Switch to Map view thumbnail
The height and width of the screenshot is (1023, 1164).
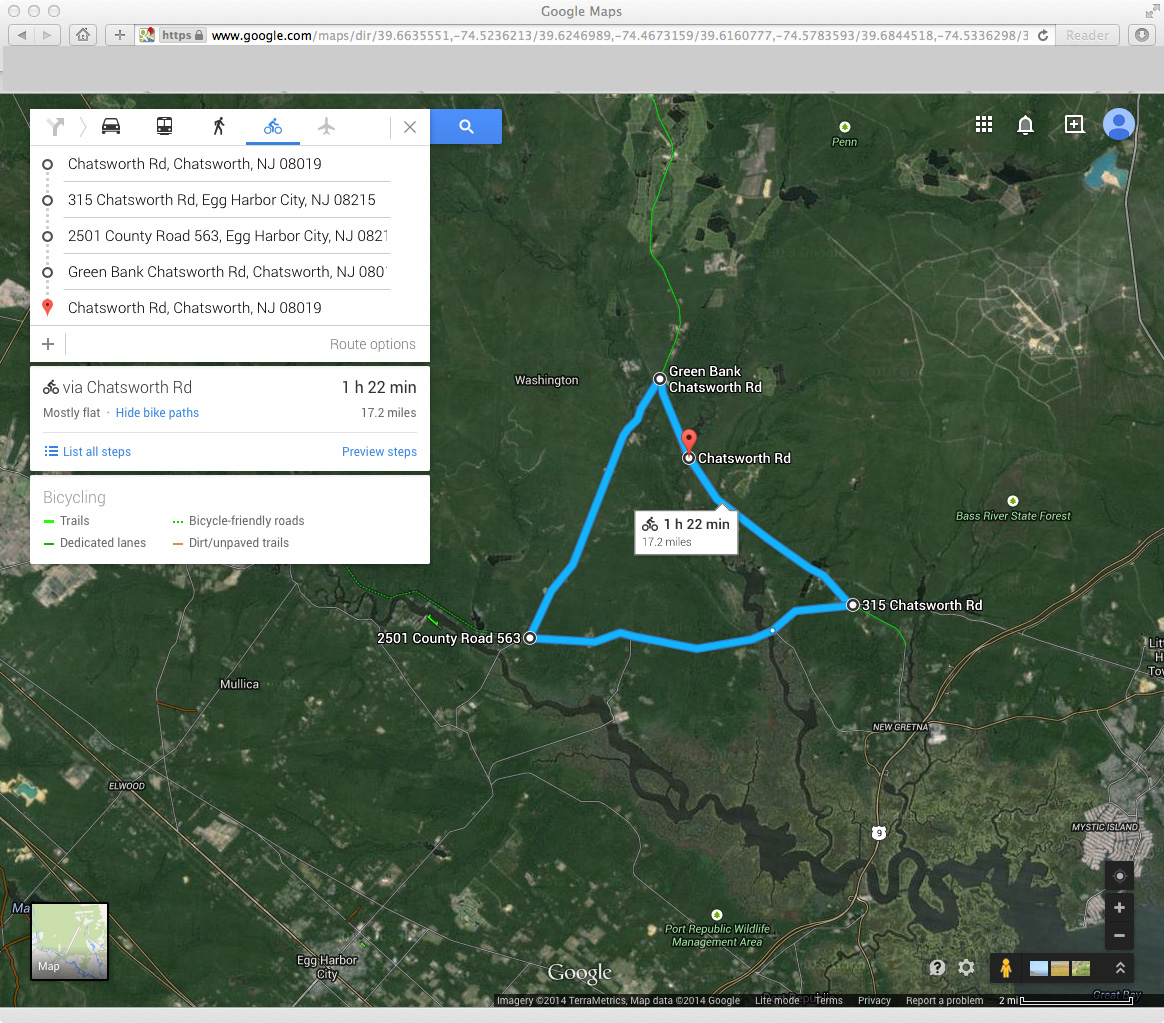[69, 941]
